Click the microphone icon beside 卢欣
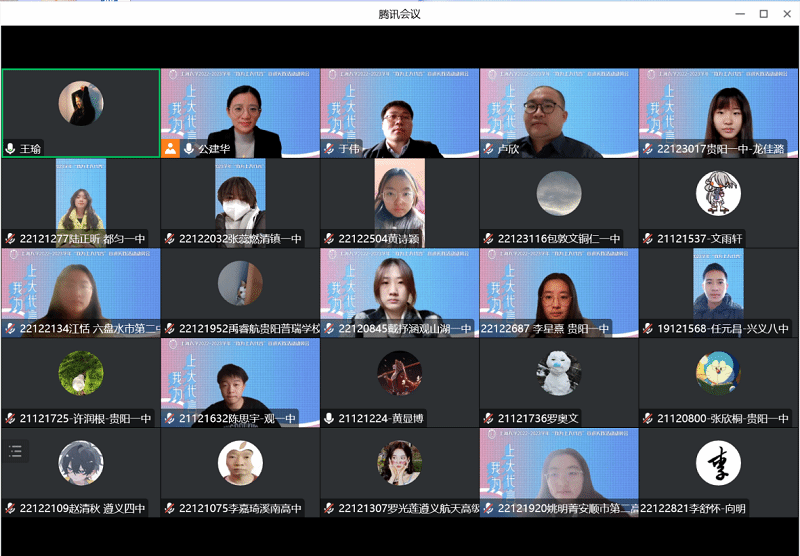This screenshot has width=800, height=556. tap(489, 148)
